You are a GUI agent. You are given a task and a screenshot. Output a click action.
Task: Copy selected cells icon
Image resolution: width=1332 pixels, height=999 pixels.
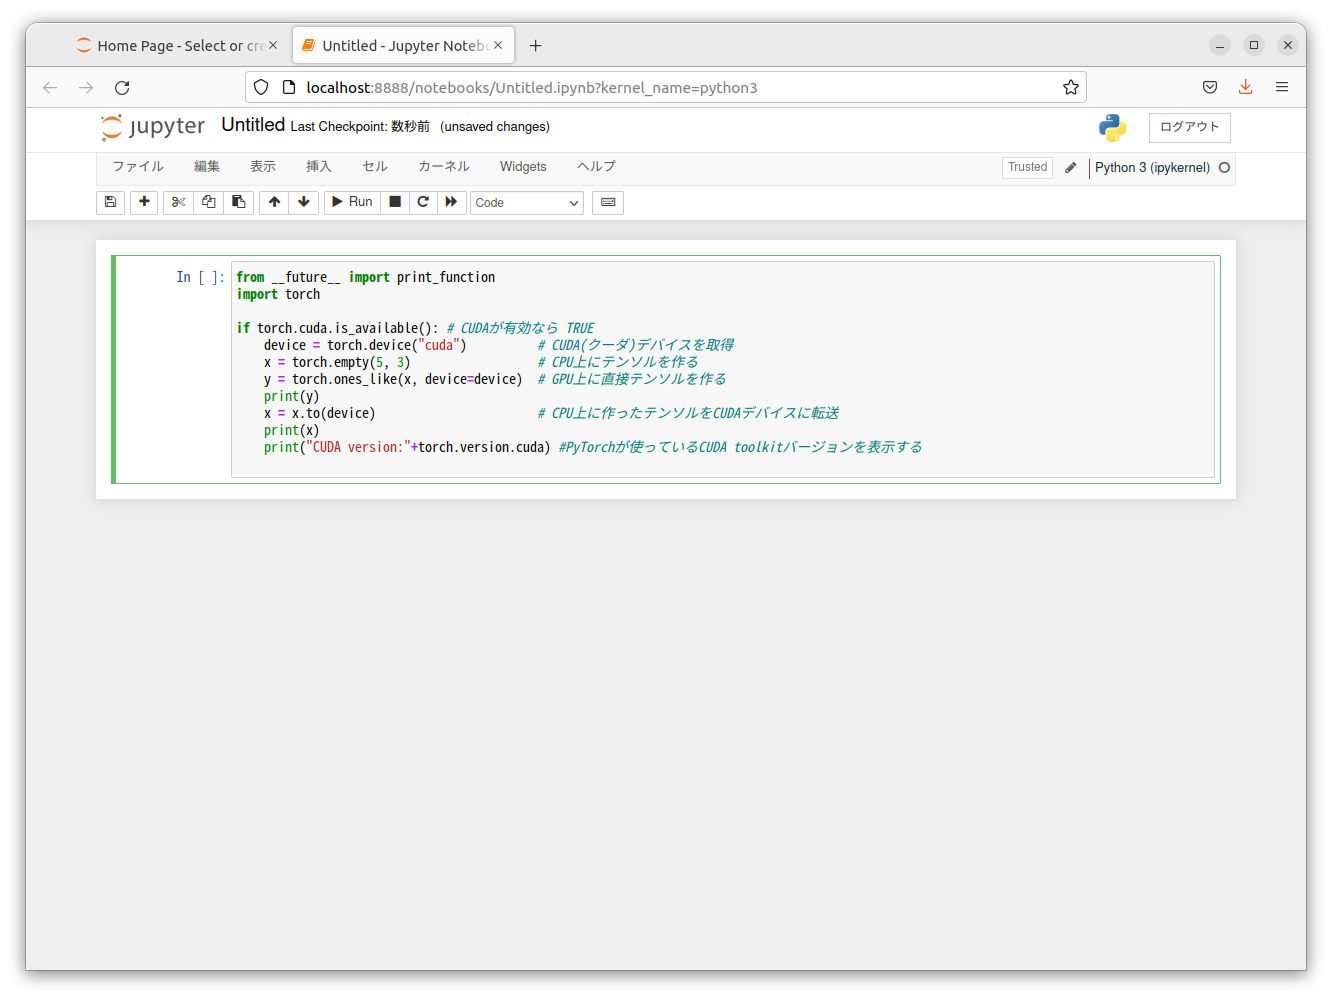208,202
